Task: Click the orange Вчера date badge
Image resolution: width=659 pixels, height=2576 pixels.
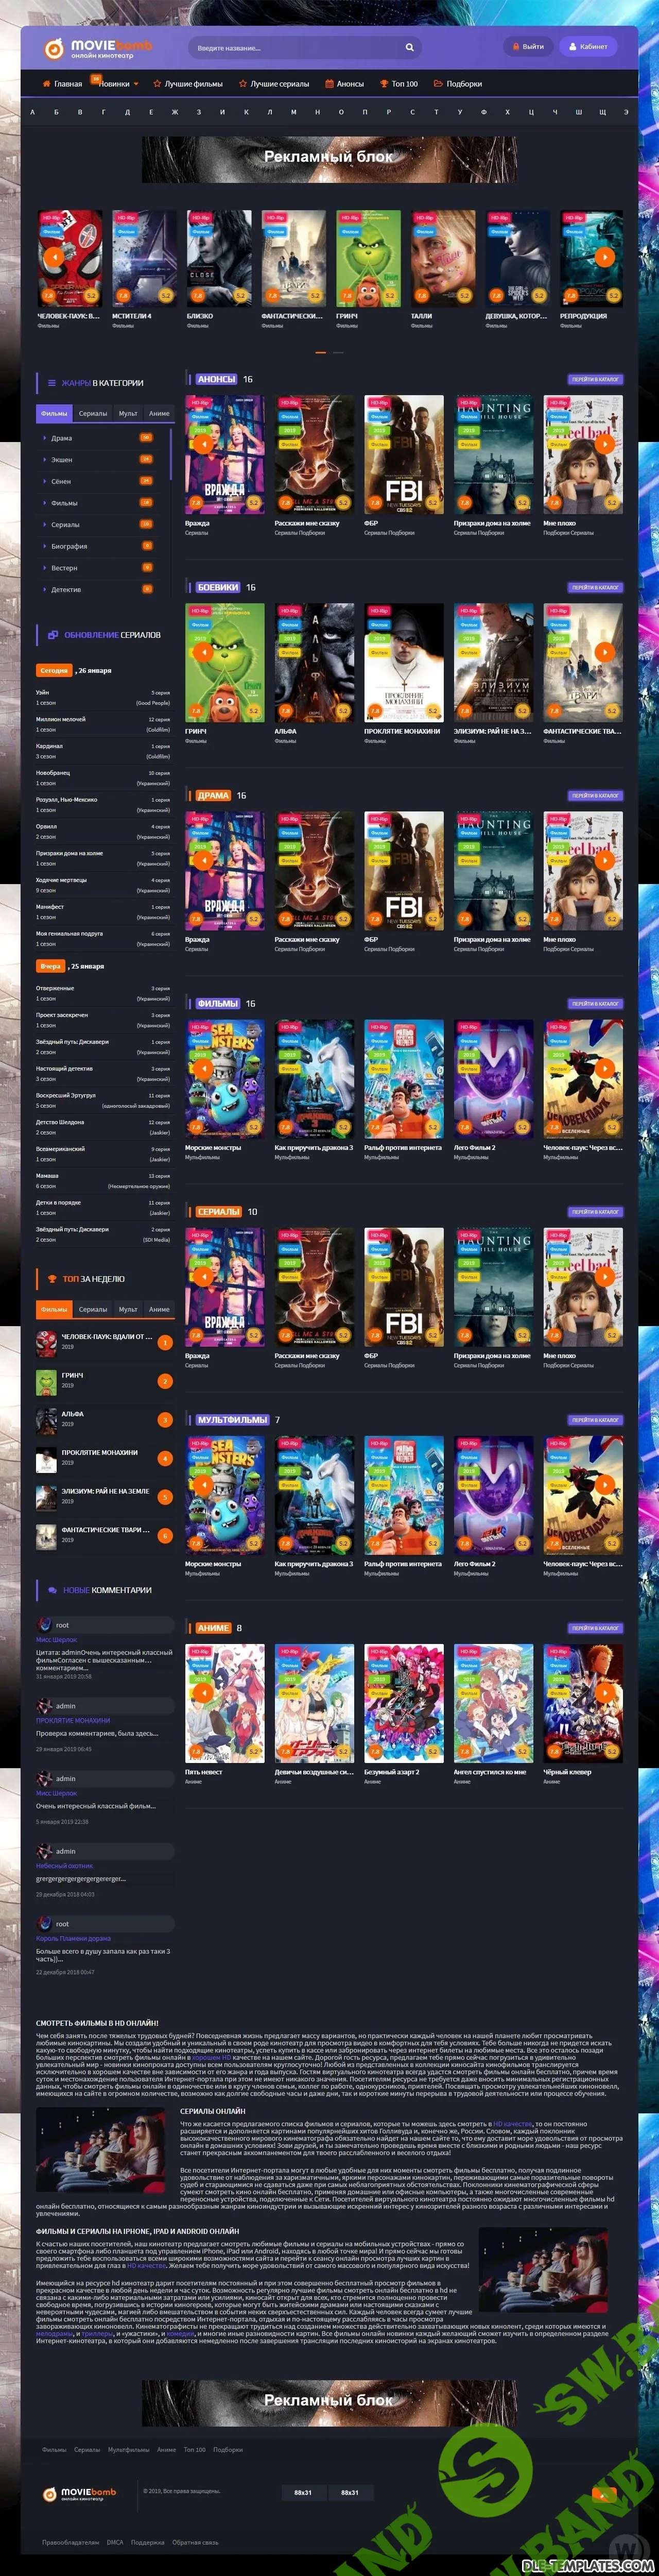Action: [x=51, y=967]
